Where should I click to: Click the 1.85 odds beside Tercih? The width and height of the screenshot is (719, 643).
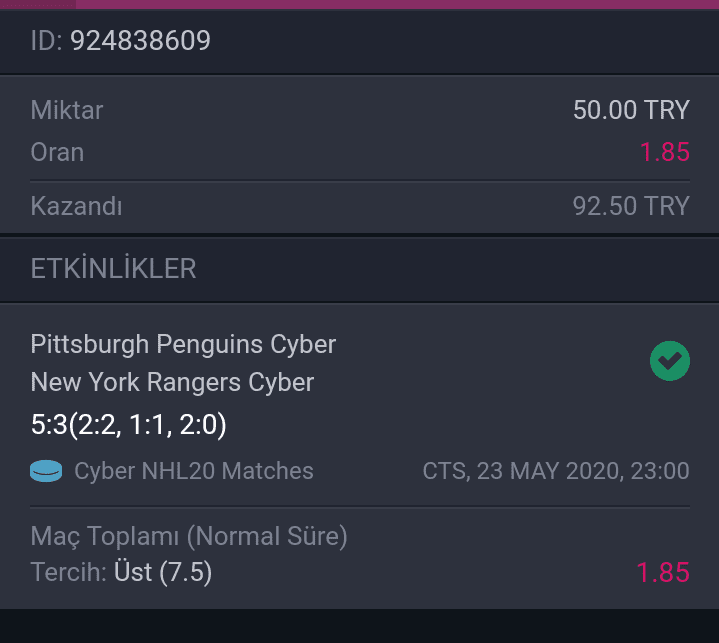tap(663, 572)
